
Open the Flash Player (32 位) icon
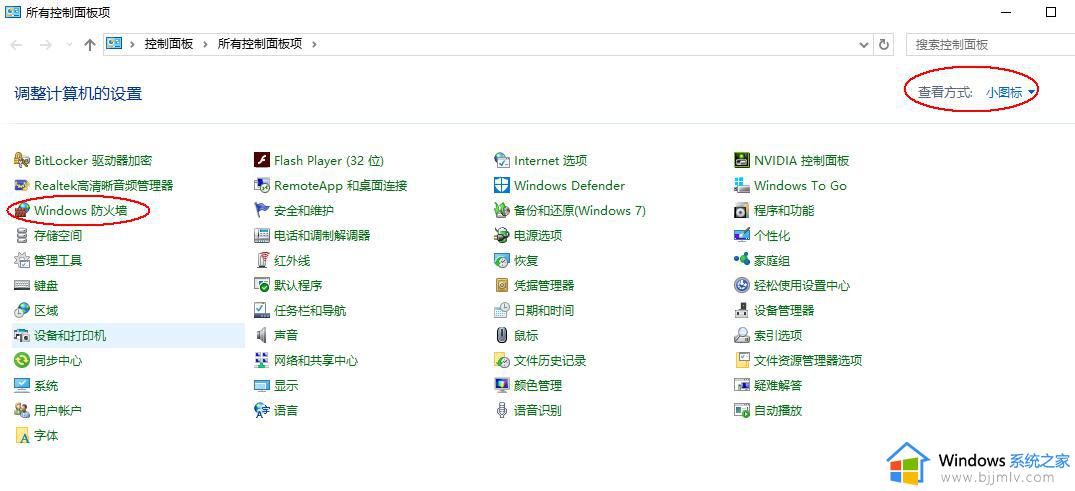coord(262,160)
